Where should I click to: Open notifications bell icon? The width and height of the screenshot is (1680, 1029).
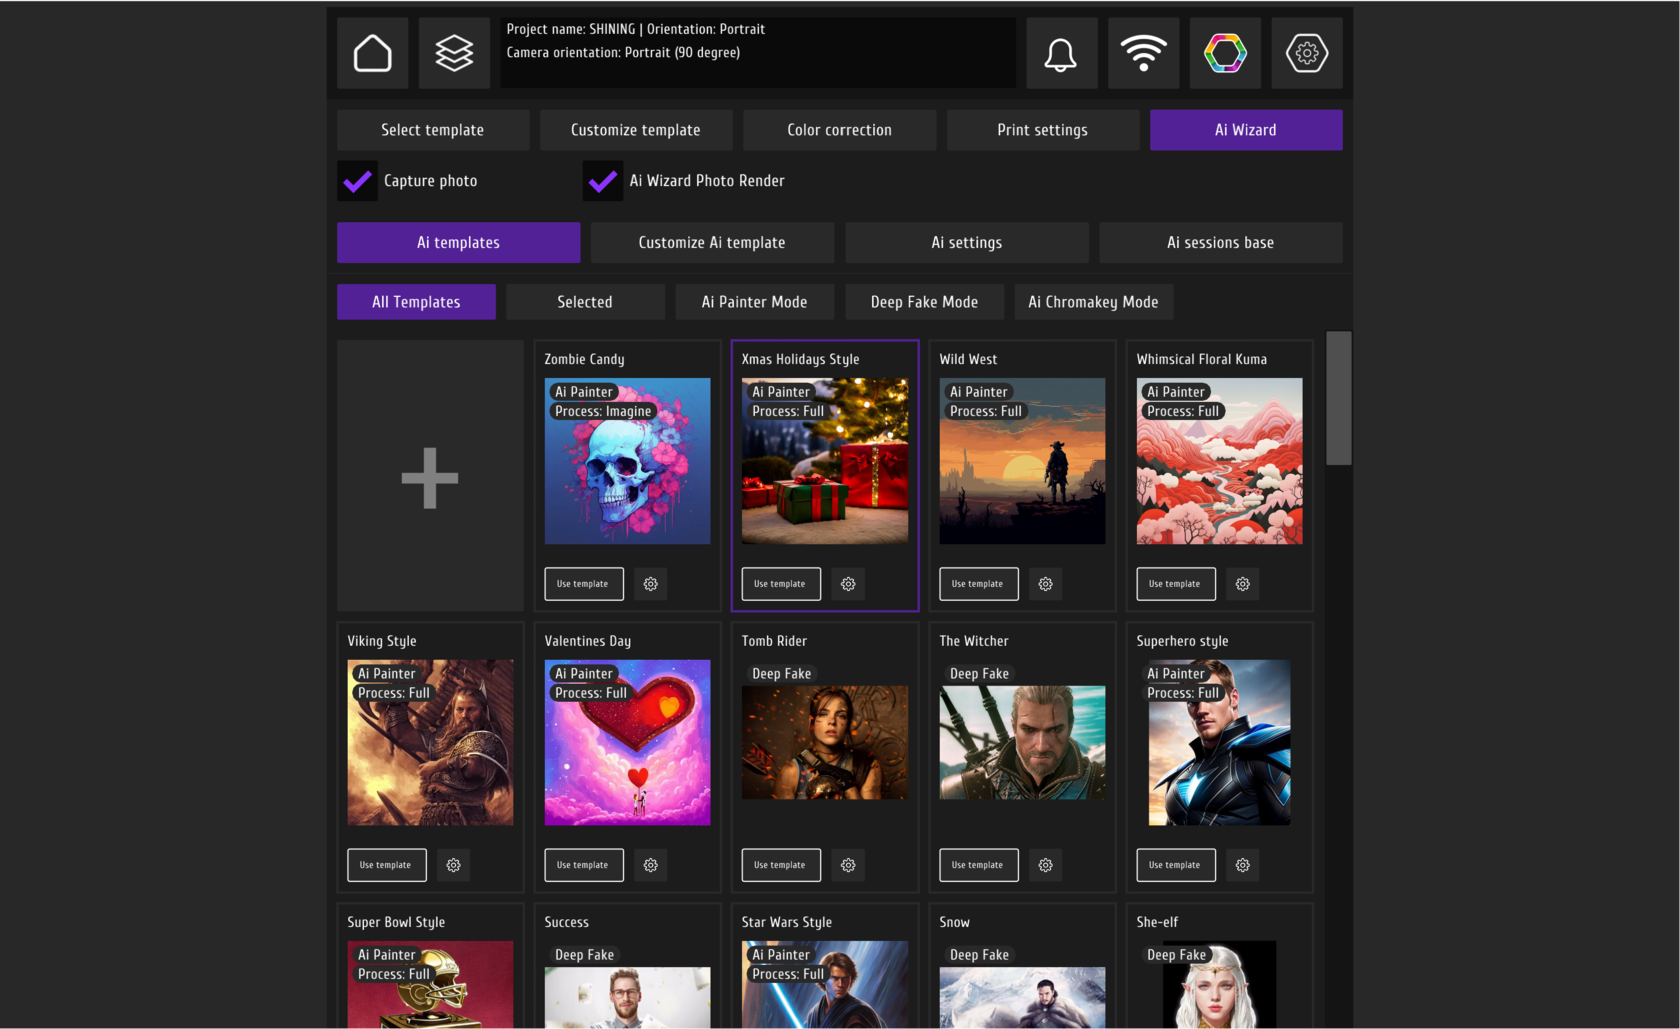(1061, 53)
